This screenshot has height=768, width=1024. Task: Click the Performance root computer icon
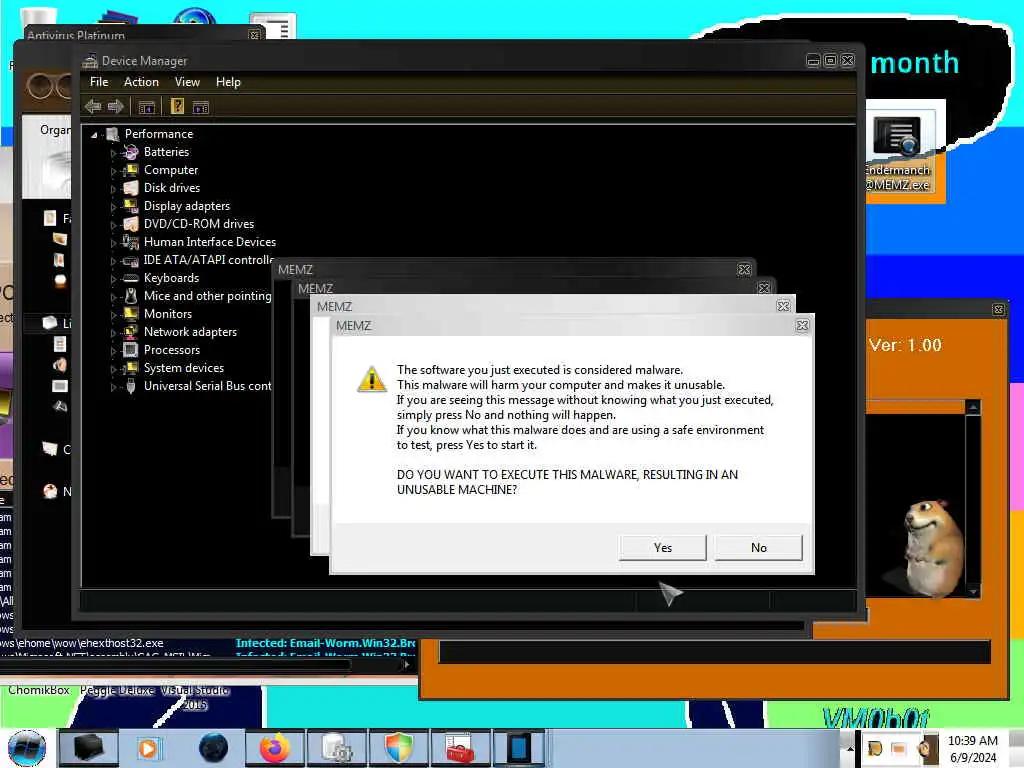pyautogui.click(x=112, y=135)
